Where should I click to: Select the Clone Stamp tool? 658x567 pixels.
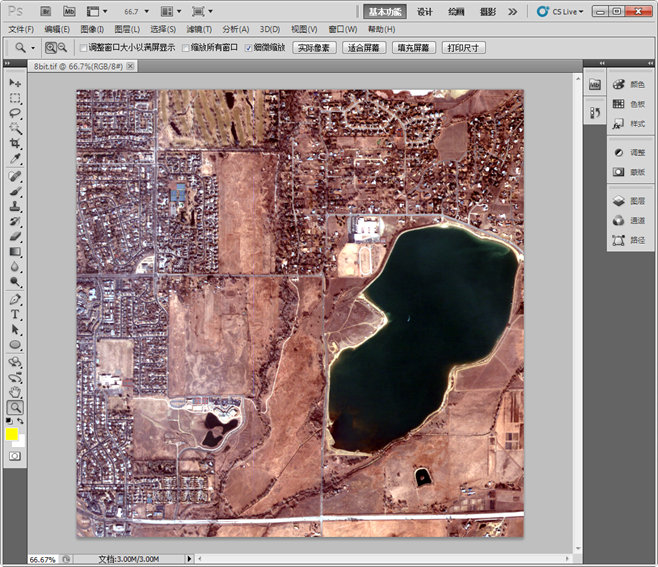(15, 206)
